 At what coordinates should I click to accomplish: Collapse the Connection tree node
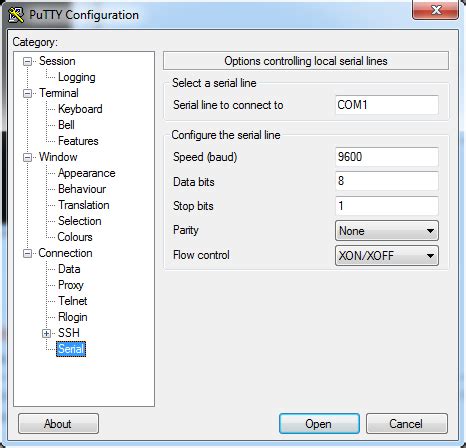pos(27,253)
